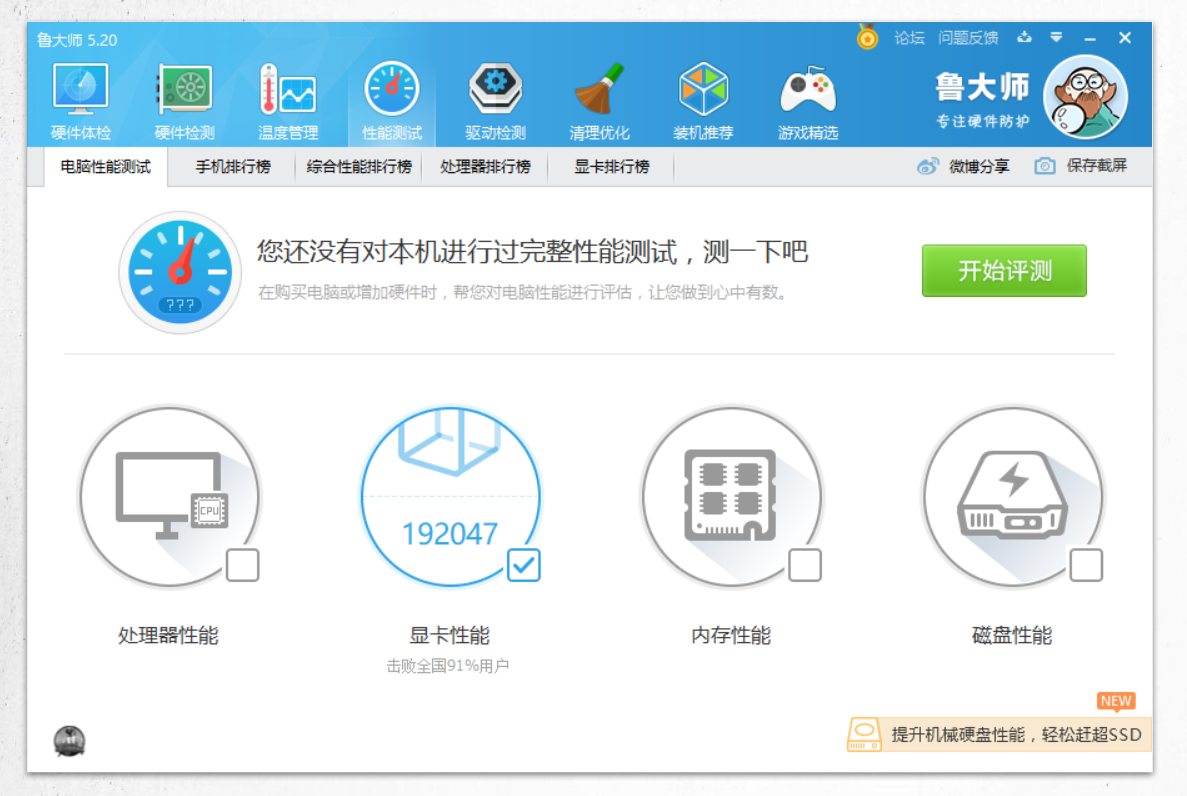The image size is (1187, 796).
Task: Select 性能测试 performance test icon
Action: click(x=391, y=89)
